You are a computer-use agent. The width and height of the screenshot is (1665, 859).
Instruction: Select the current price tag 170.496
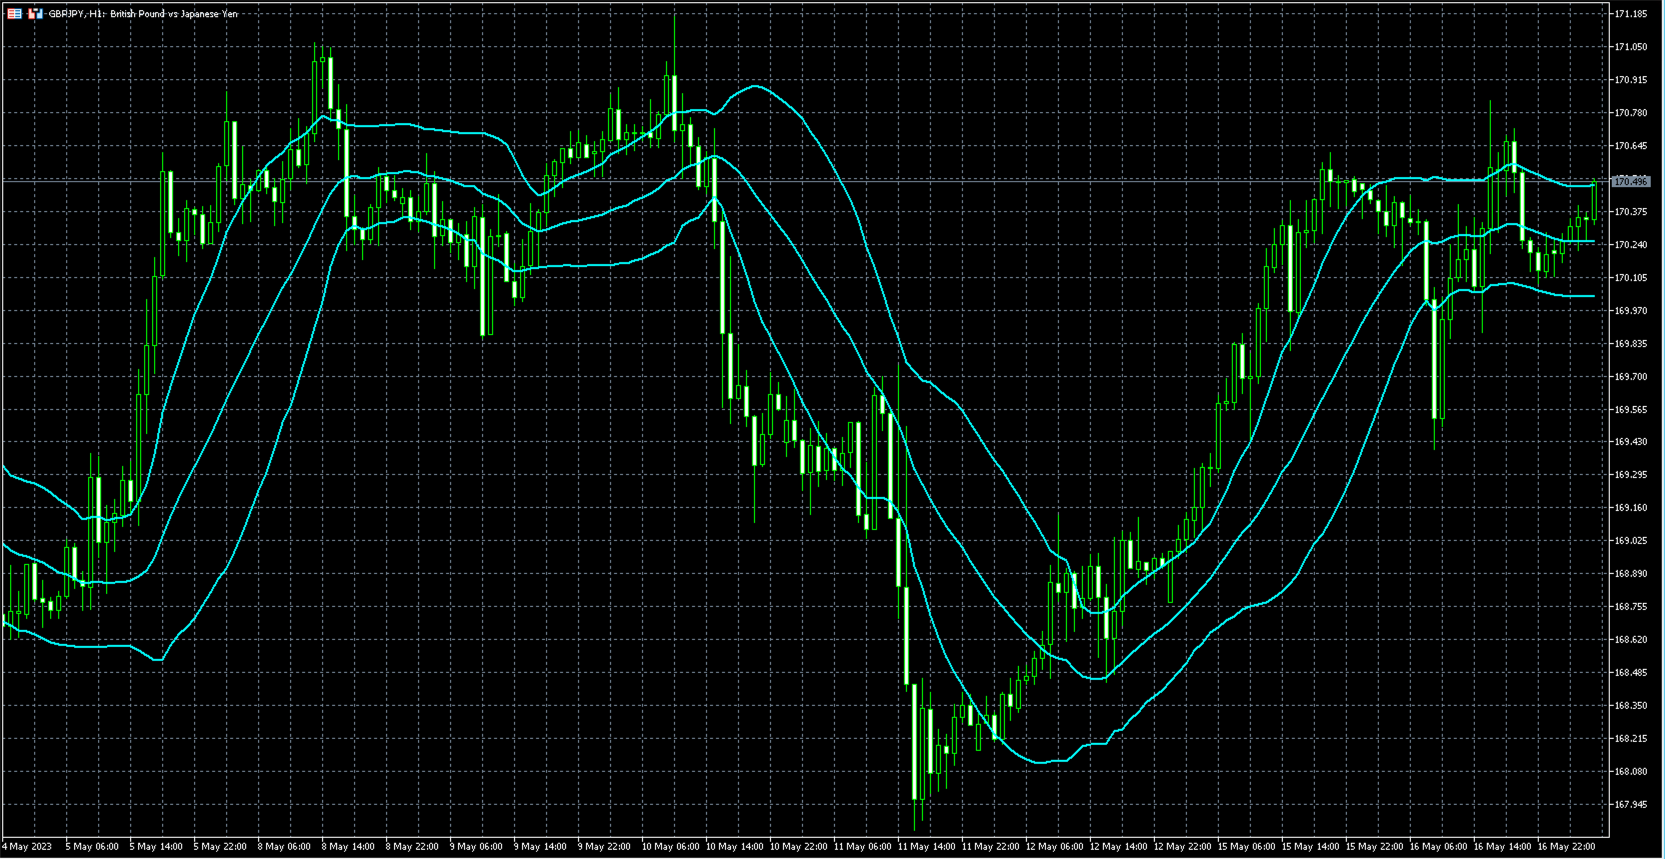click(x=1631, y=182)
